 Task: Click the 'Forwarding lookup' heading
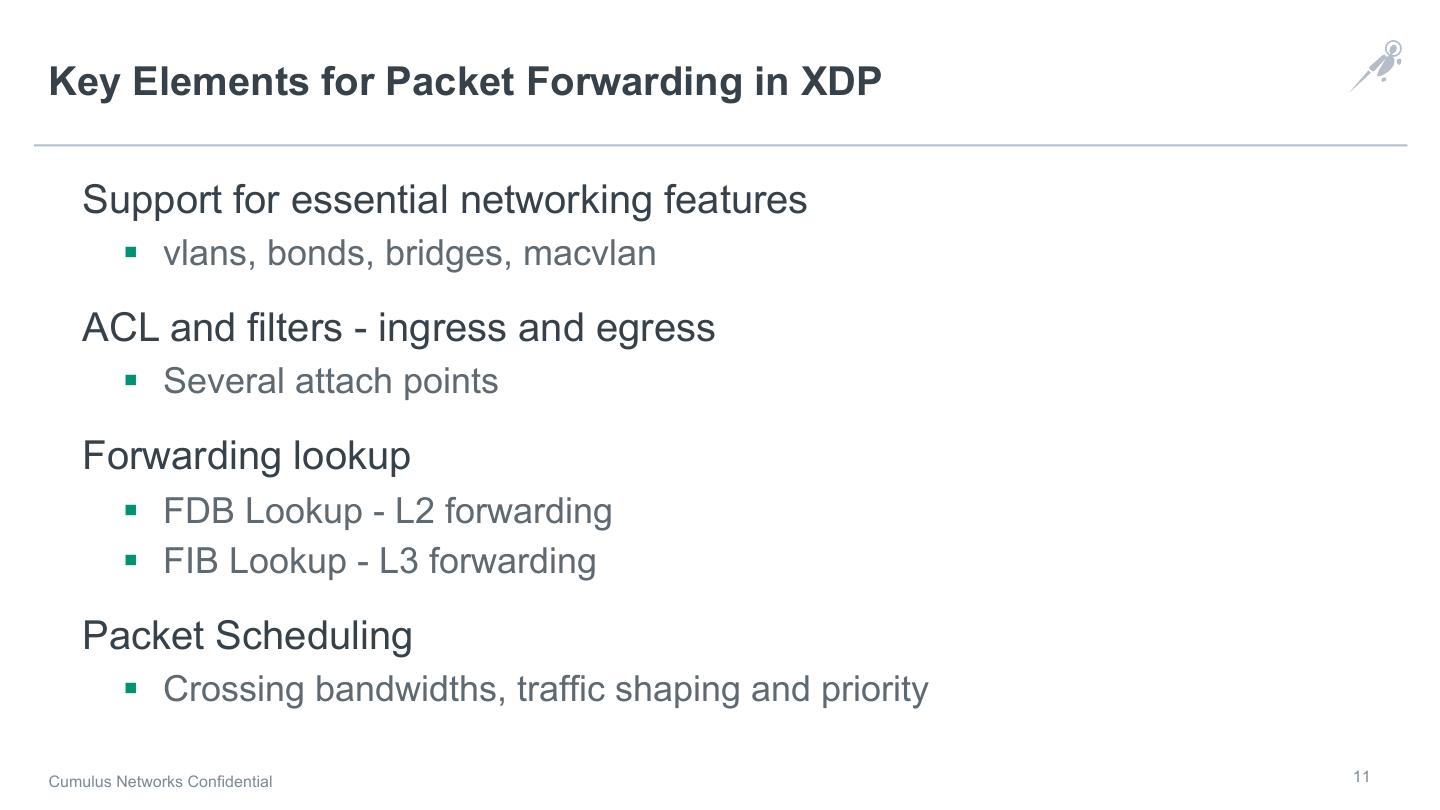coord(246,455)
